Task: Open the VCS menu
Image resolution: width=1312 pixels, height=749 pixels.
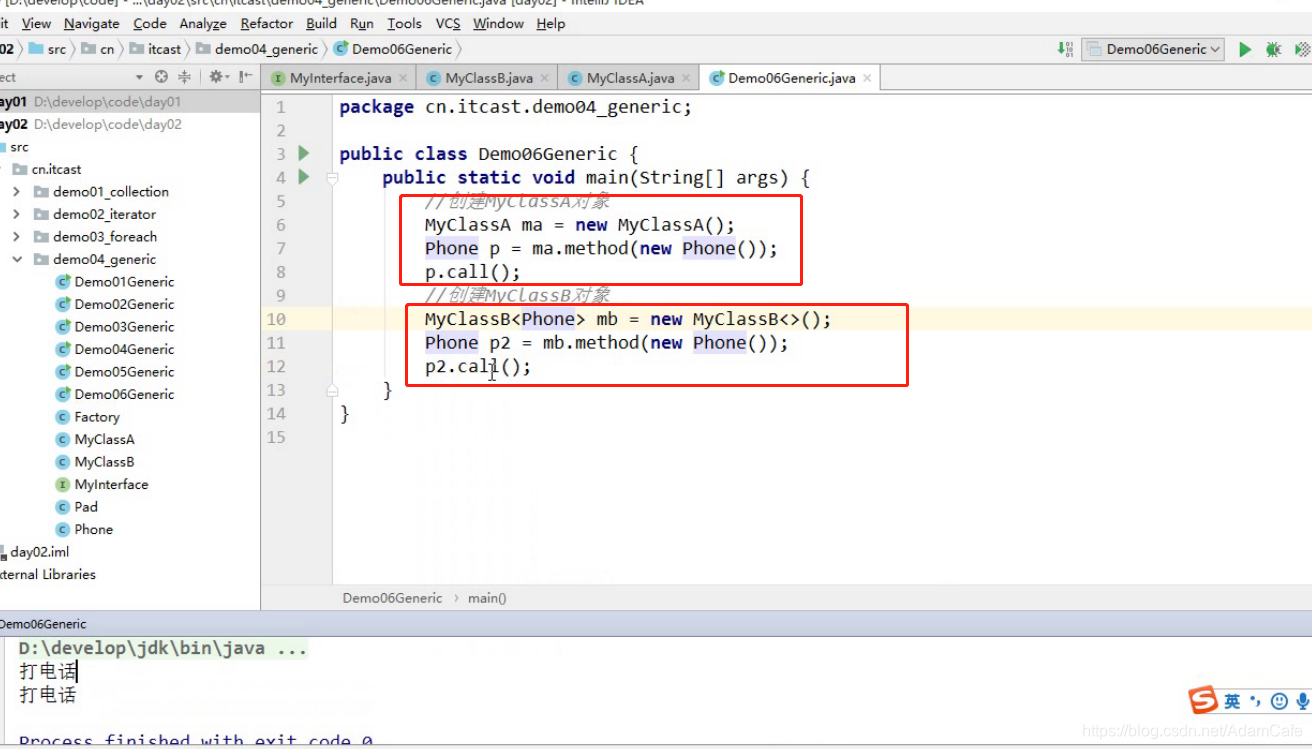Action: (448, 23)
